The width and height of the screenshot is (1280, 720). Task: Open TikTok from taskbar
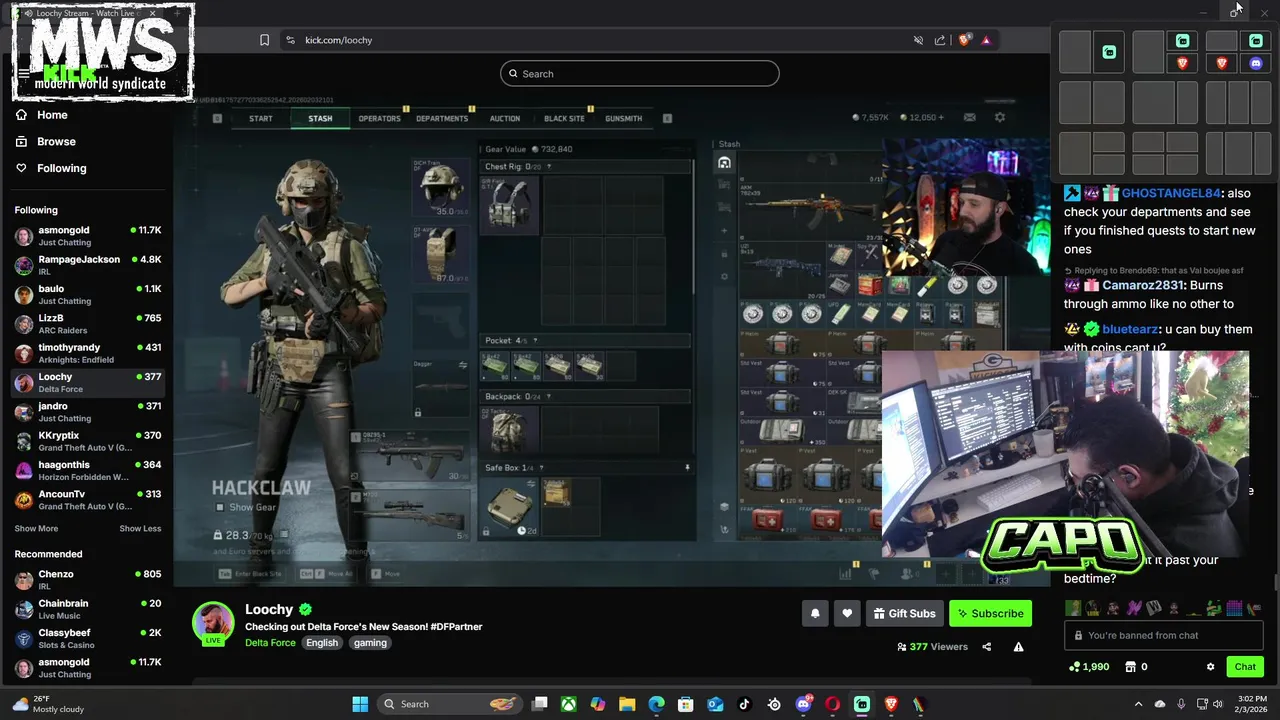(x=744, y=704)
